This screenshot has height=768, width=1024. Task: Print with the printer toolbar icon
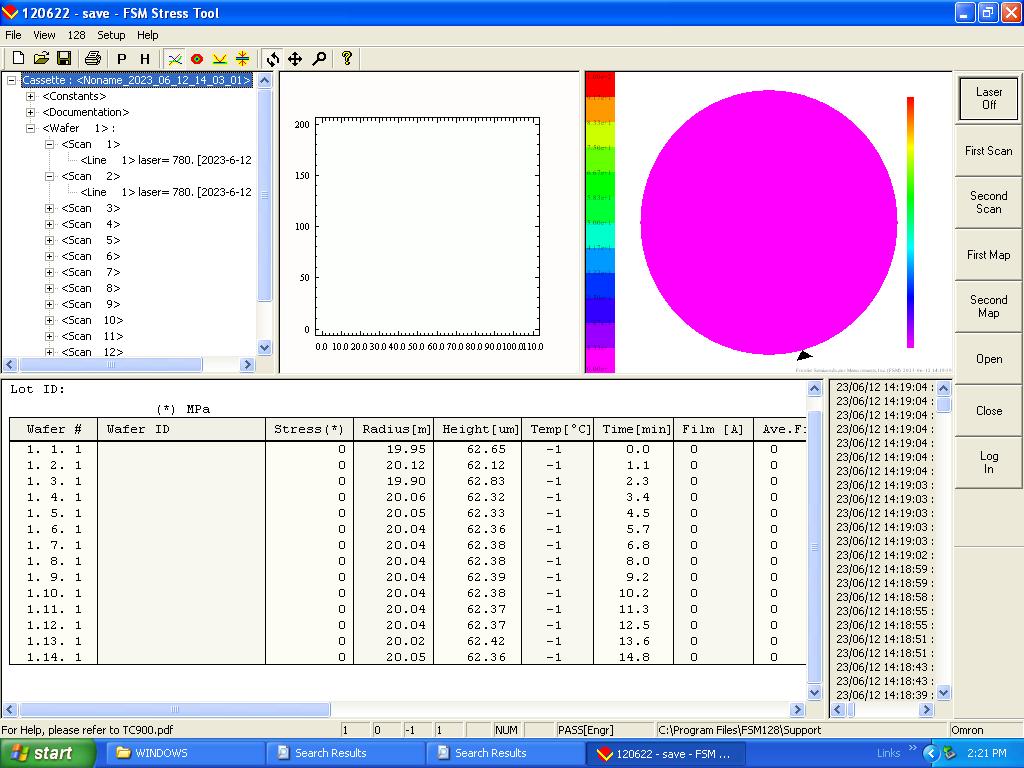93,59
